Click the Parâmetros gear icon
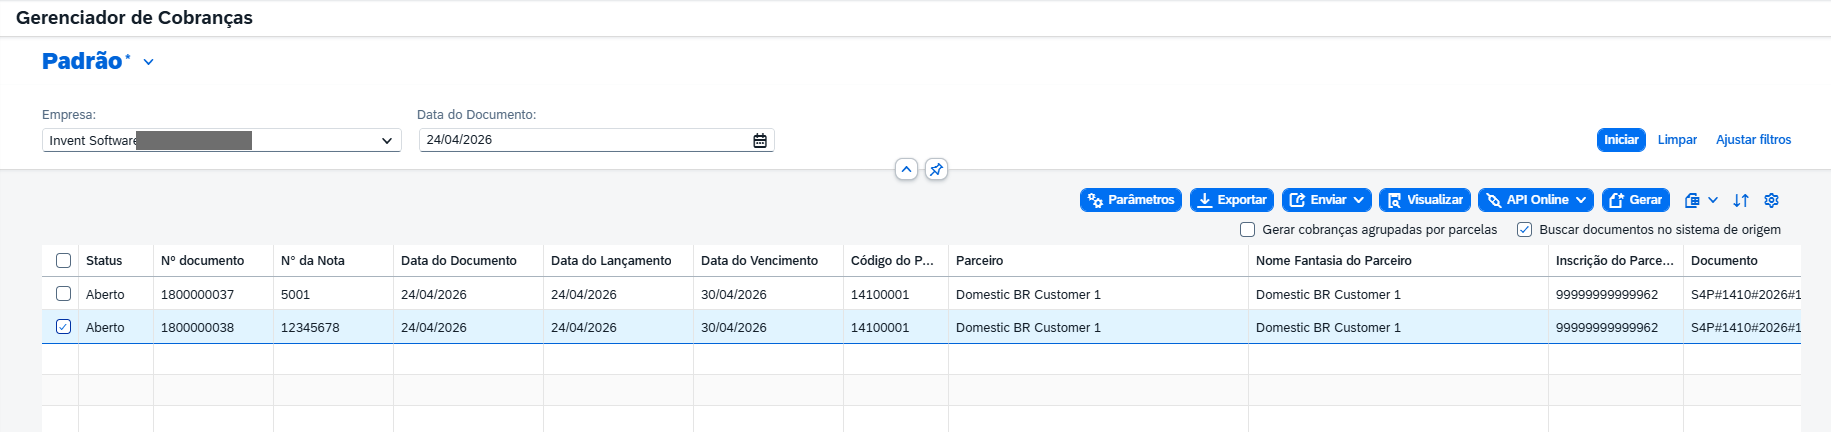The width and height of the screenshot is (1831, 432). click(x=1095, y=200)
